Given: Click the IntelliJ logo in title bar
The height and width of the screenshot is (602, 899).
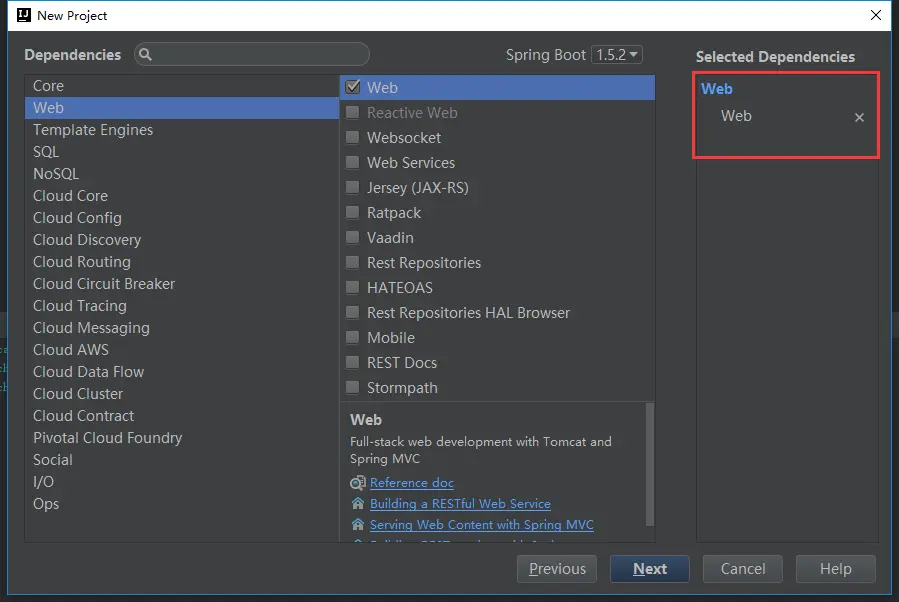Looking at the screenshot, I should [24, 15].
